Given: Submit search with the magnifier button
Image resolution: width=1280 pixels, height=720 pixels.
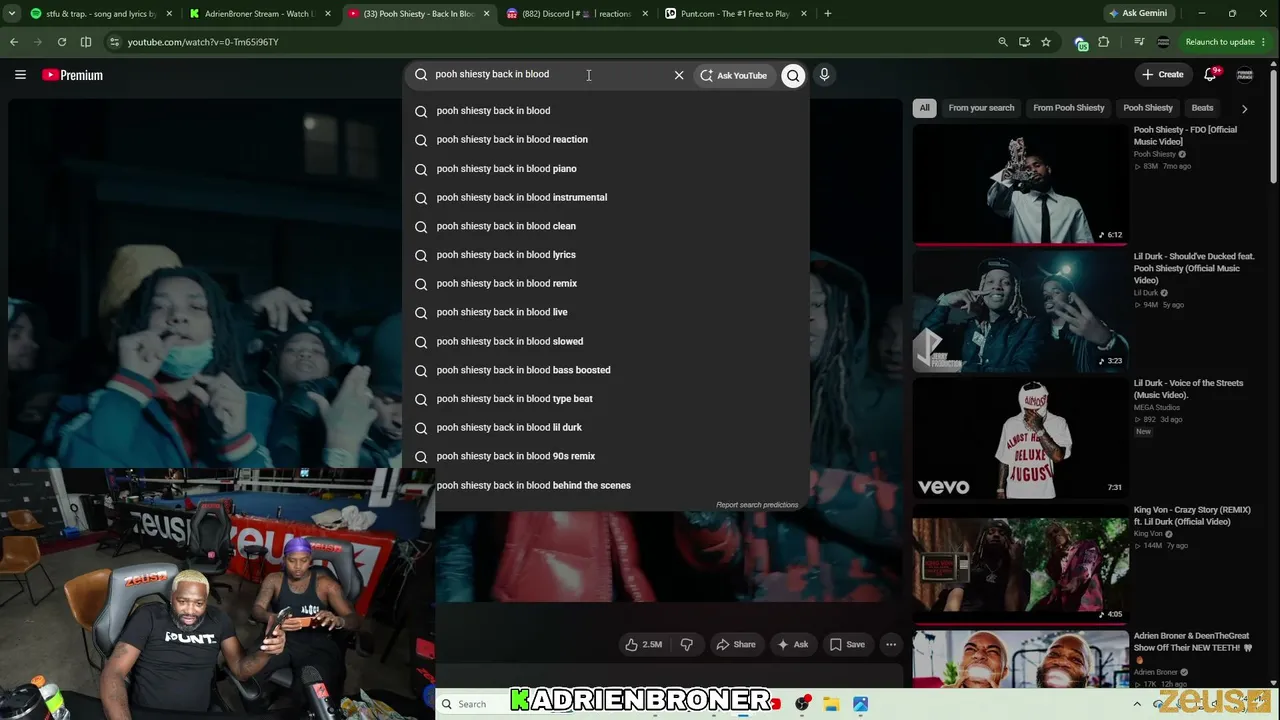Looking at the screenshot, I should [793, 75].
